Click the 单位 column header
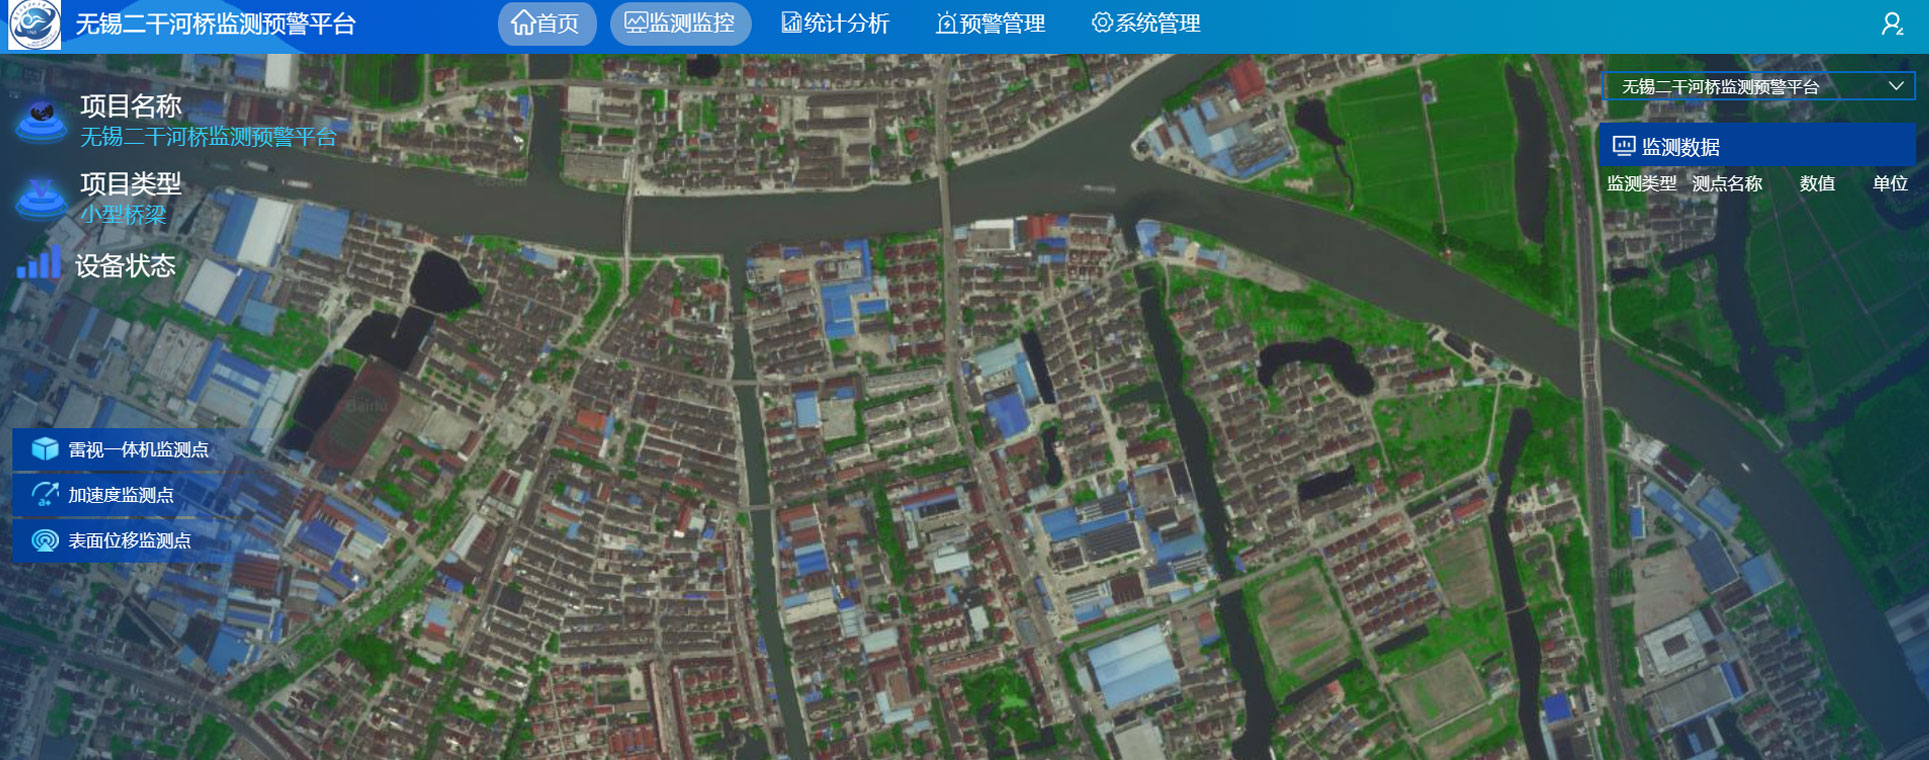This screenshot has height=760, width=1929. click(x=1890, y=184)
